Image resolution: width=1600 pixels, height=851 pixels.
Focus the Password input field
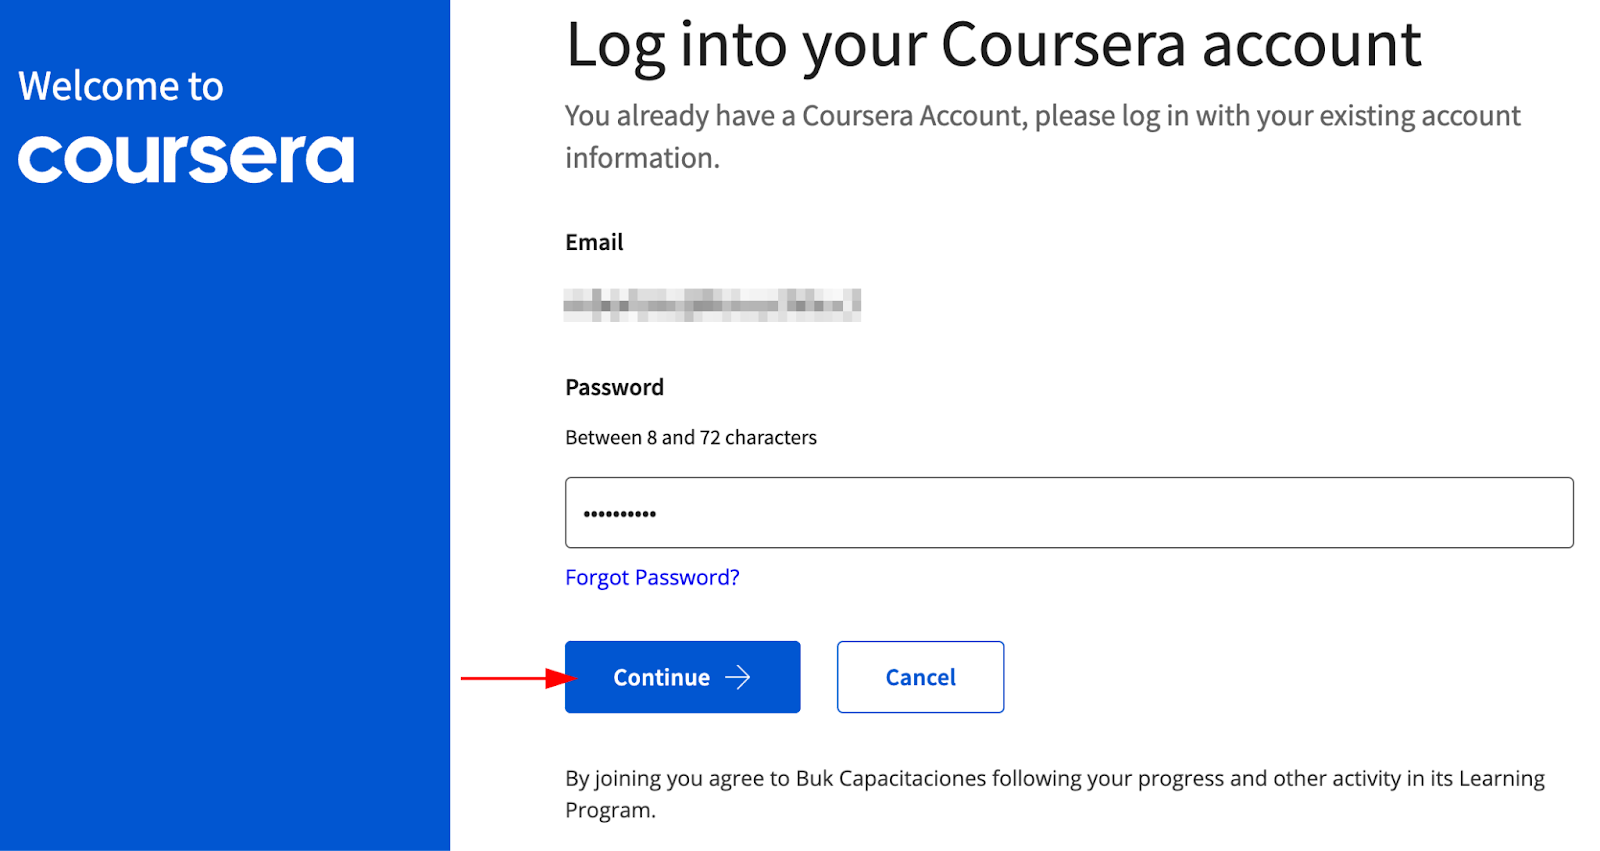pyautogui.click(x=1068, y=513)
